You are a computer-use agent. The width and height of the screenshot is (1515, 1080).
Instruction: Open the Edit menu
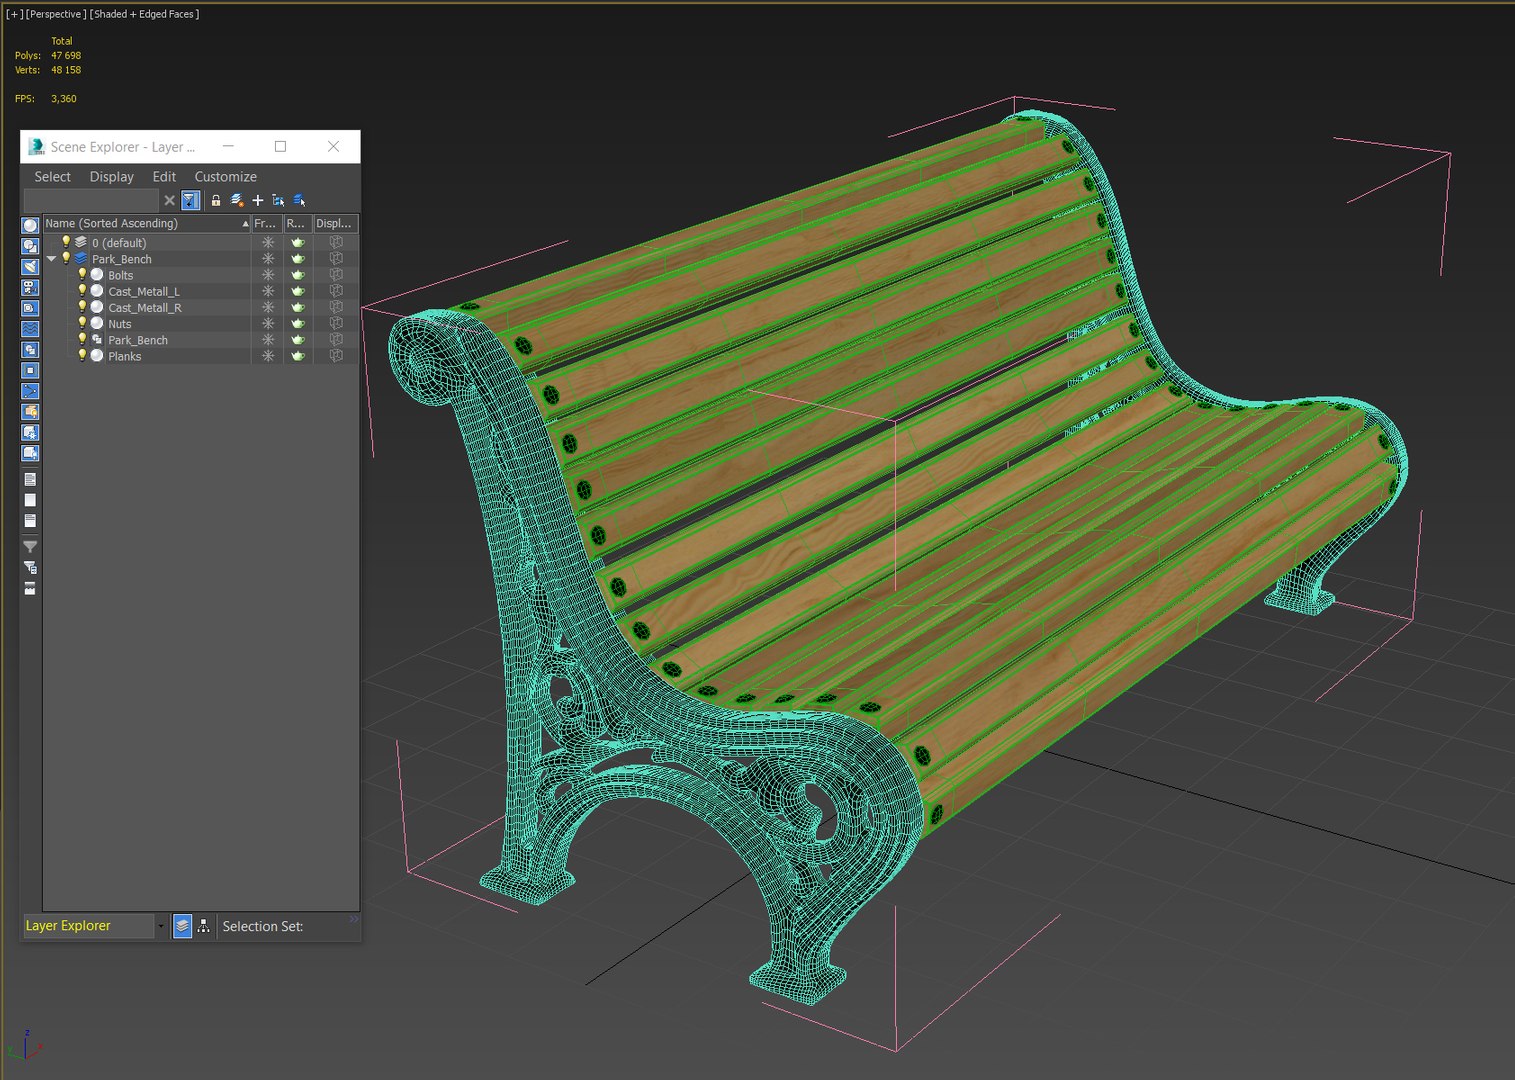[x=164, y=177]
